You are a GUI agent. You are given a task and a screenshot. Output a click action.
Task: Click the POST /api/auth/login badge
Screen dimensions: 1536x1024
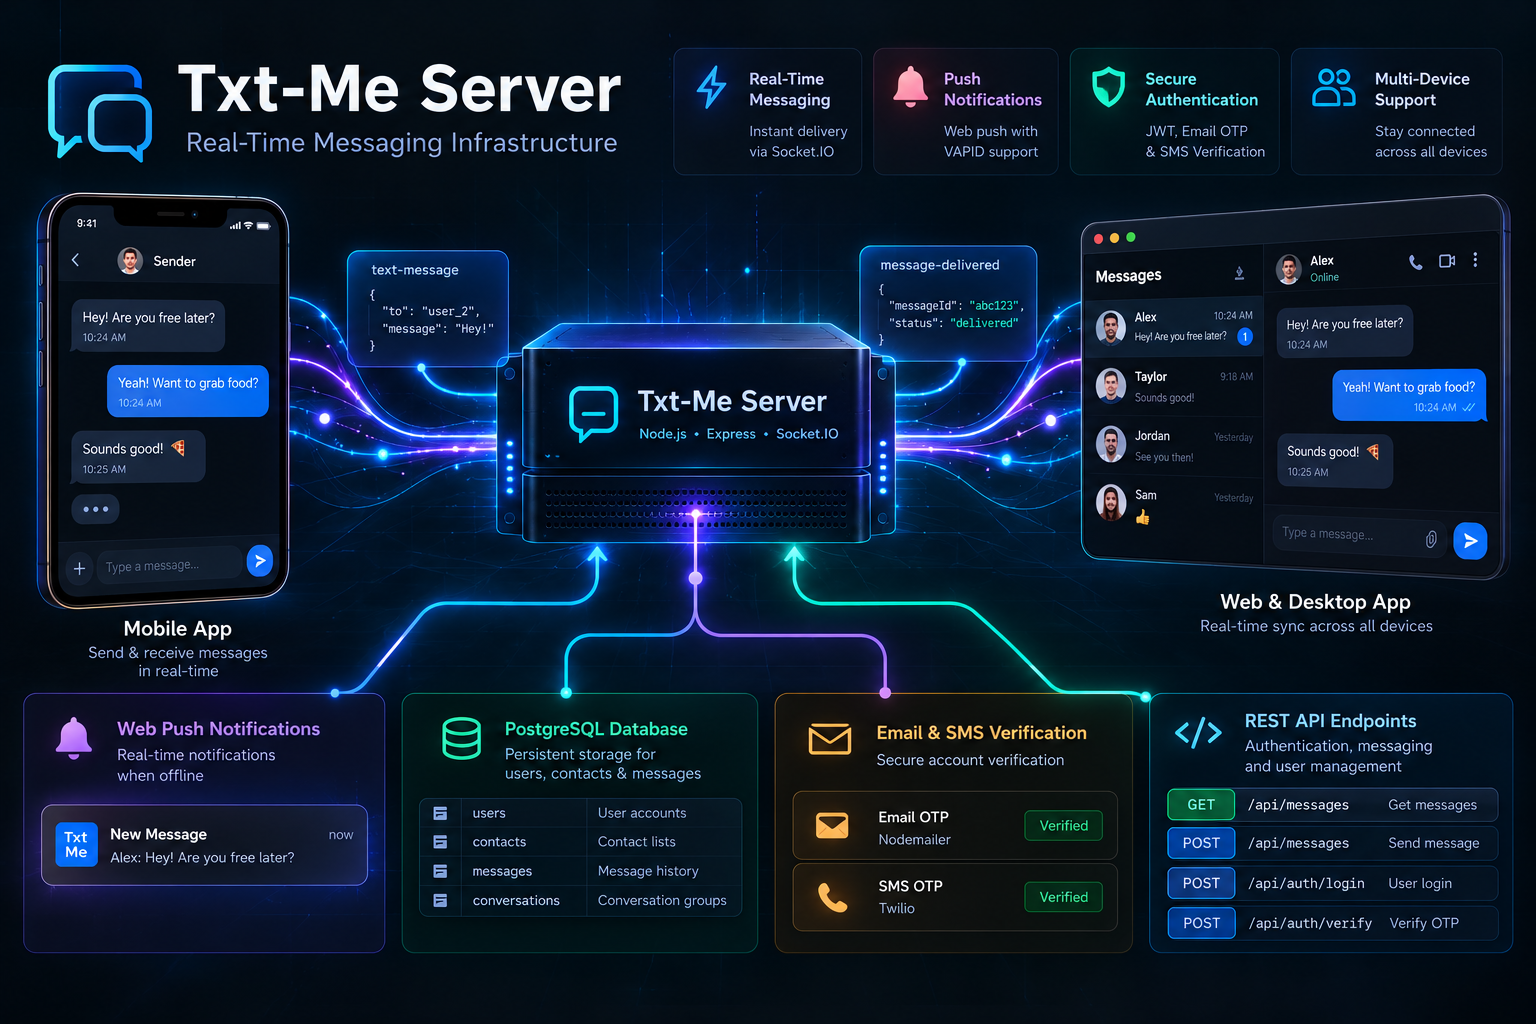(x=1201, y=883)
